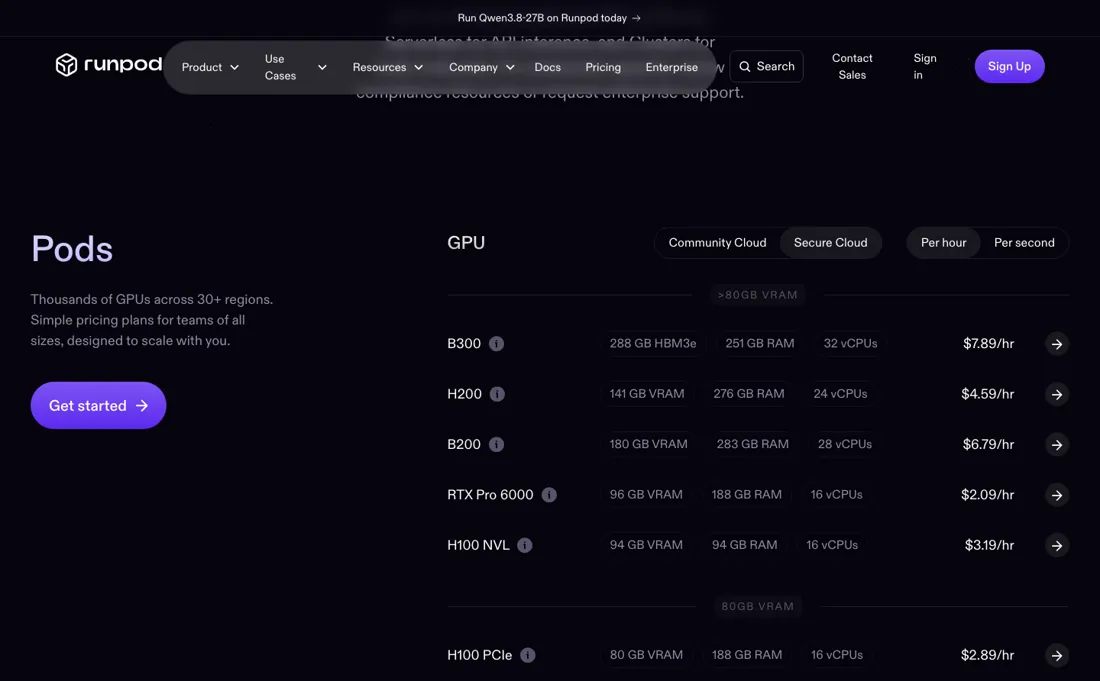Click the Runpod cube logo
The height and width of the screenshot is (681, 1100).
pyautogui.click(x=66, y=65)
